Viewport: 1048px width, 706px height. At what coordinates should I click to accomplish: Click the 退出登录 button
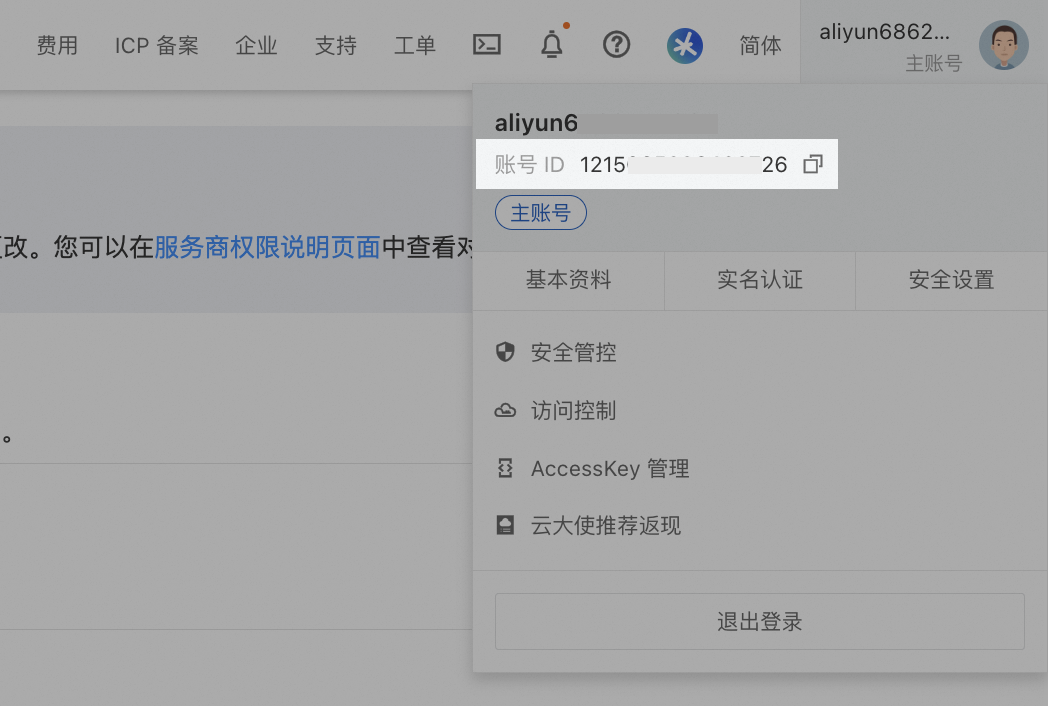coord(759,621)
